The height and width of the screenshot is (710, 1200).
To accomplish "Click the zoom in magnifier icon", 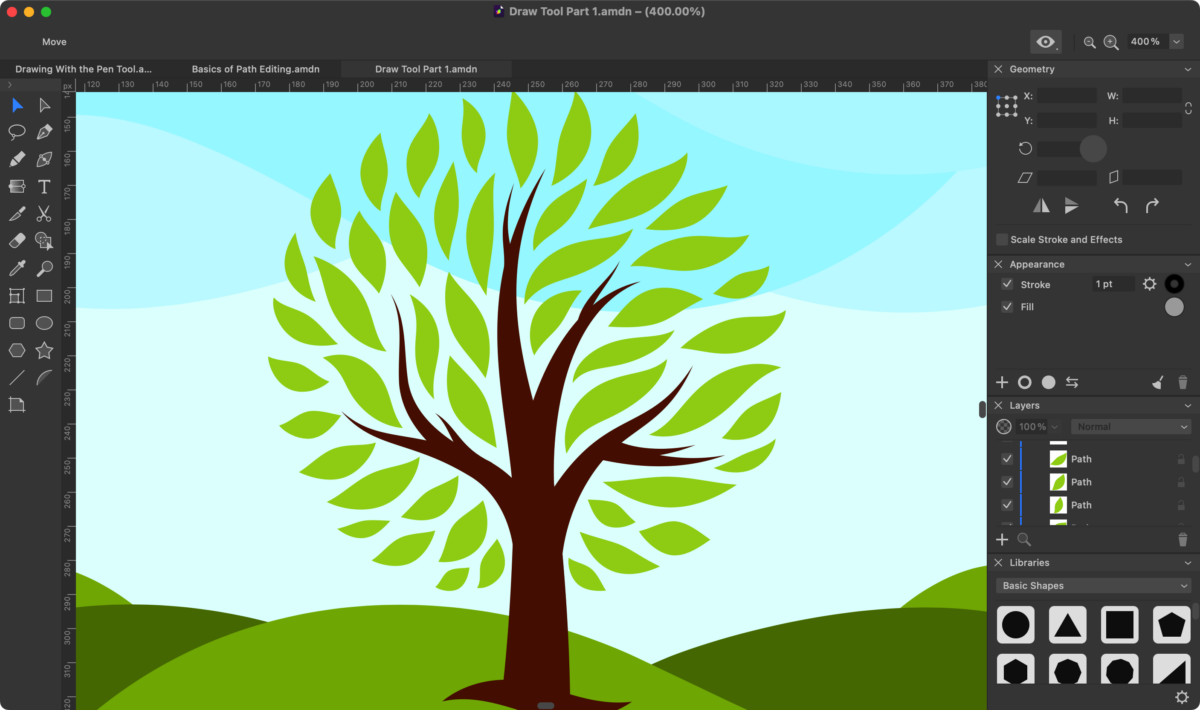I will 1111,42.
